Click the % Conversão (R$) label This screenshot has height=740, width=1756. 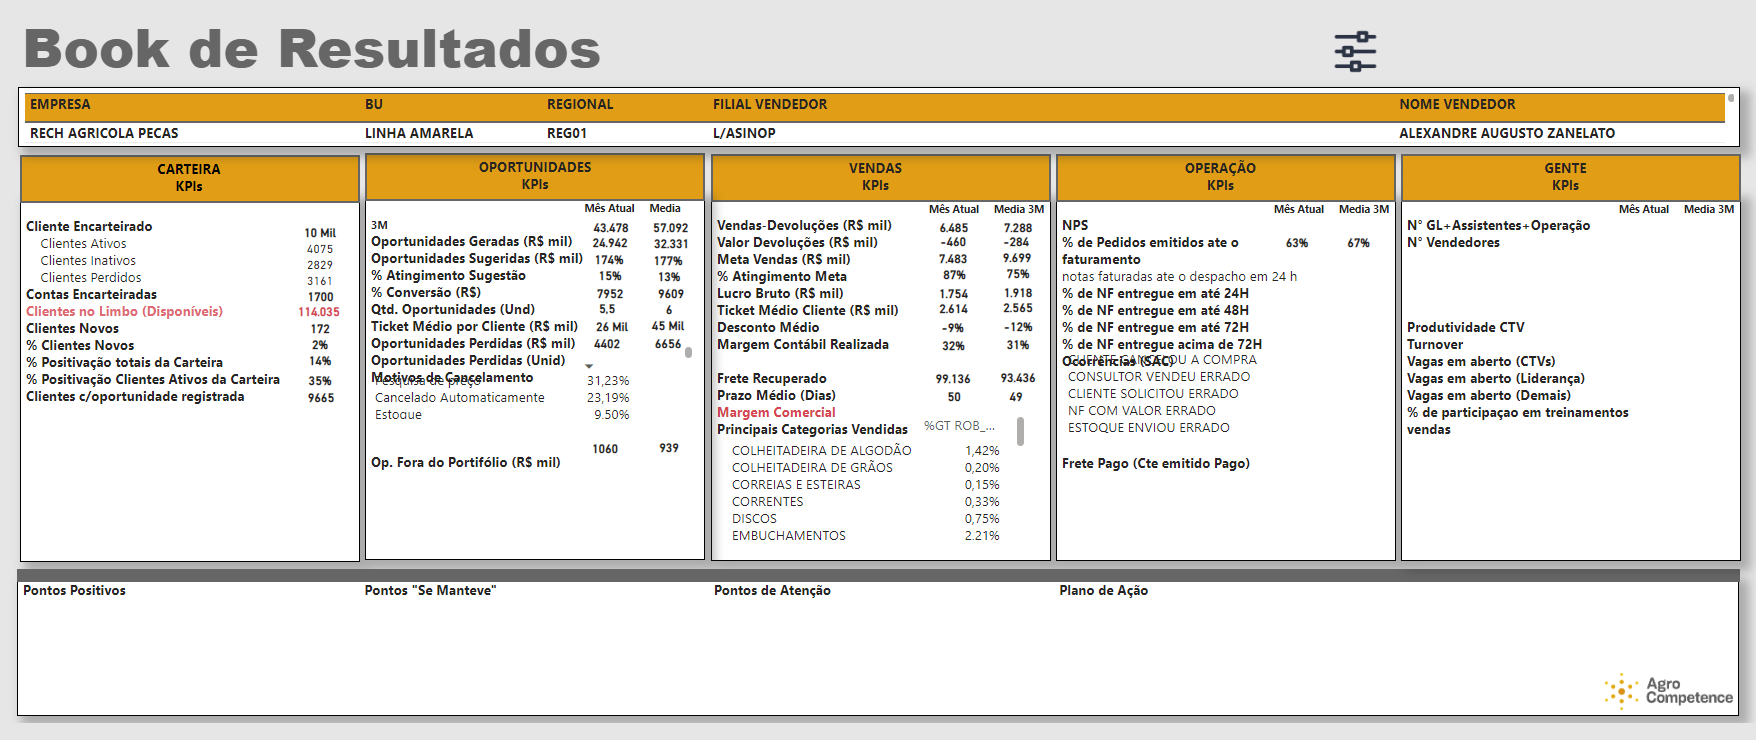(426, 293)
